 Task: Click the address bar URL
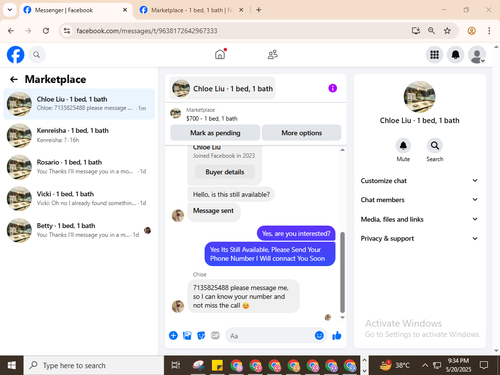coord(147,31)
